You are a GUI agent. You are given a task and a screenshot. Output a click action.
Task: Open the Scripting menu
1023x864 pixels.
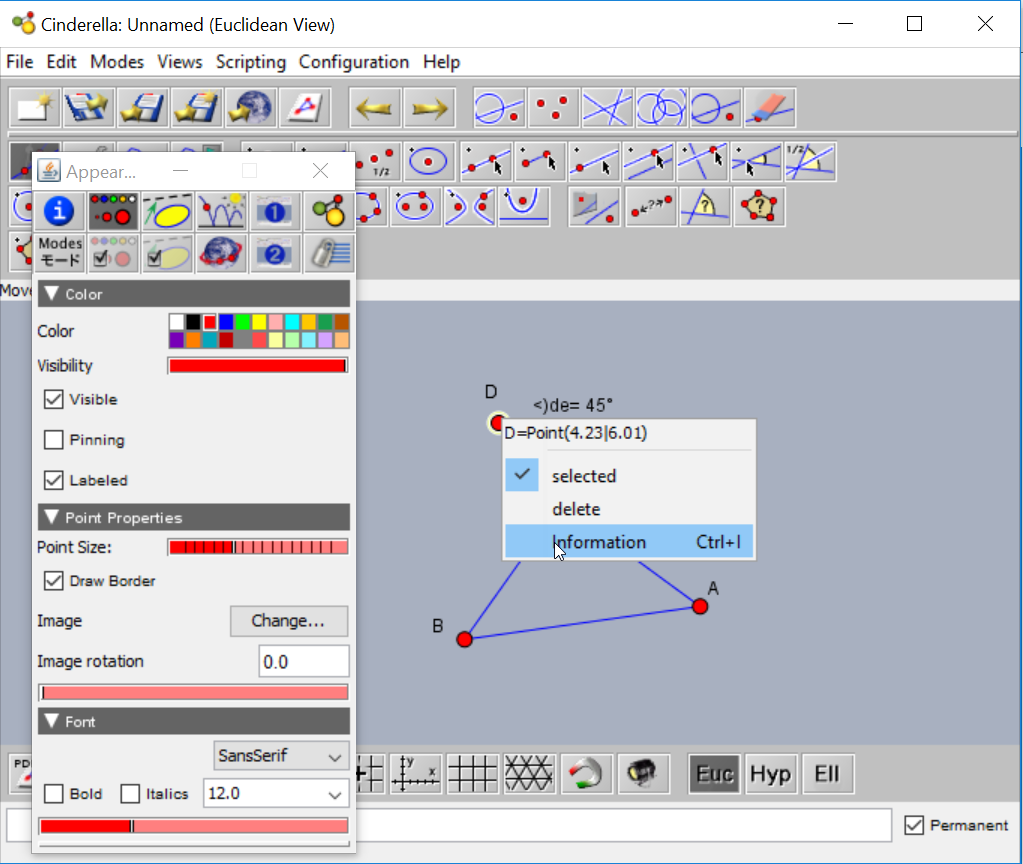point(250,62)
